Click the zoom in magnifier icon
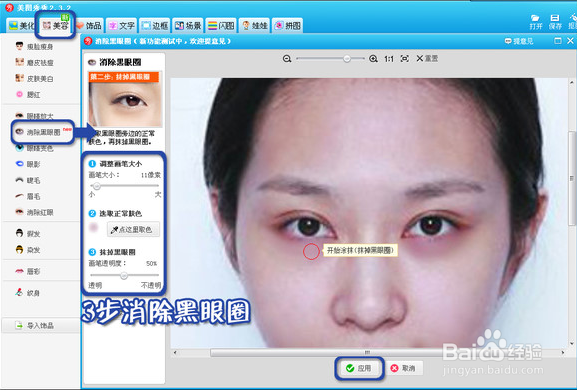 tap(373, 59)
